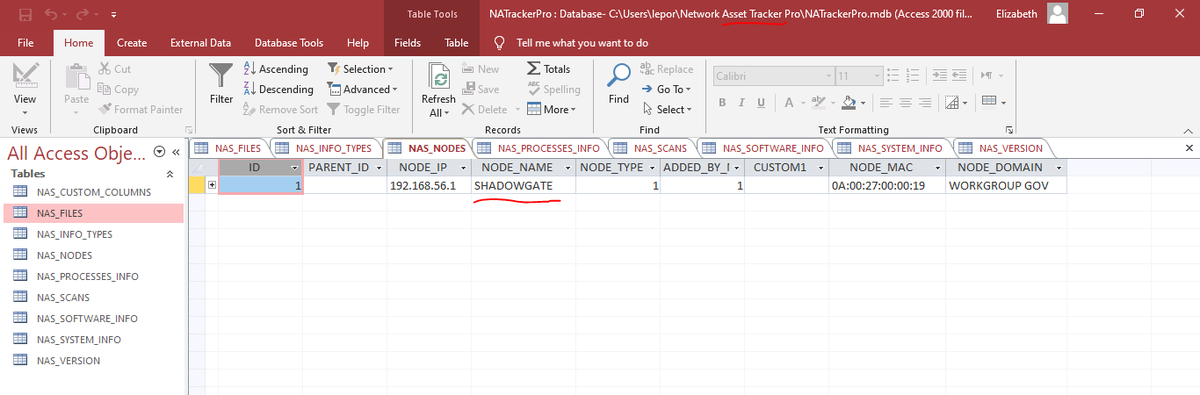1200x395 pixels.
Task: Collapse navigation pane with shutter bar button
Action: click(x=176, y=152)
